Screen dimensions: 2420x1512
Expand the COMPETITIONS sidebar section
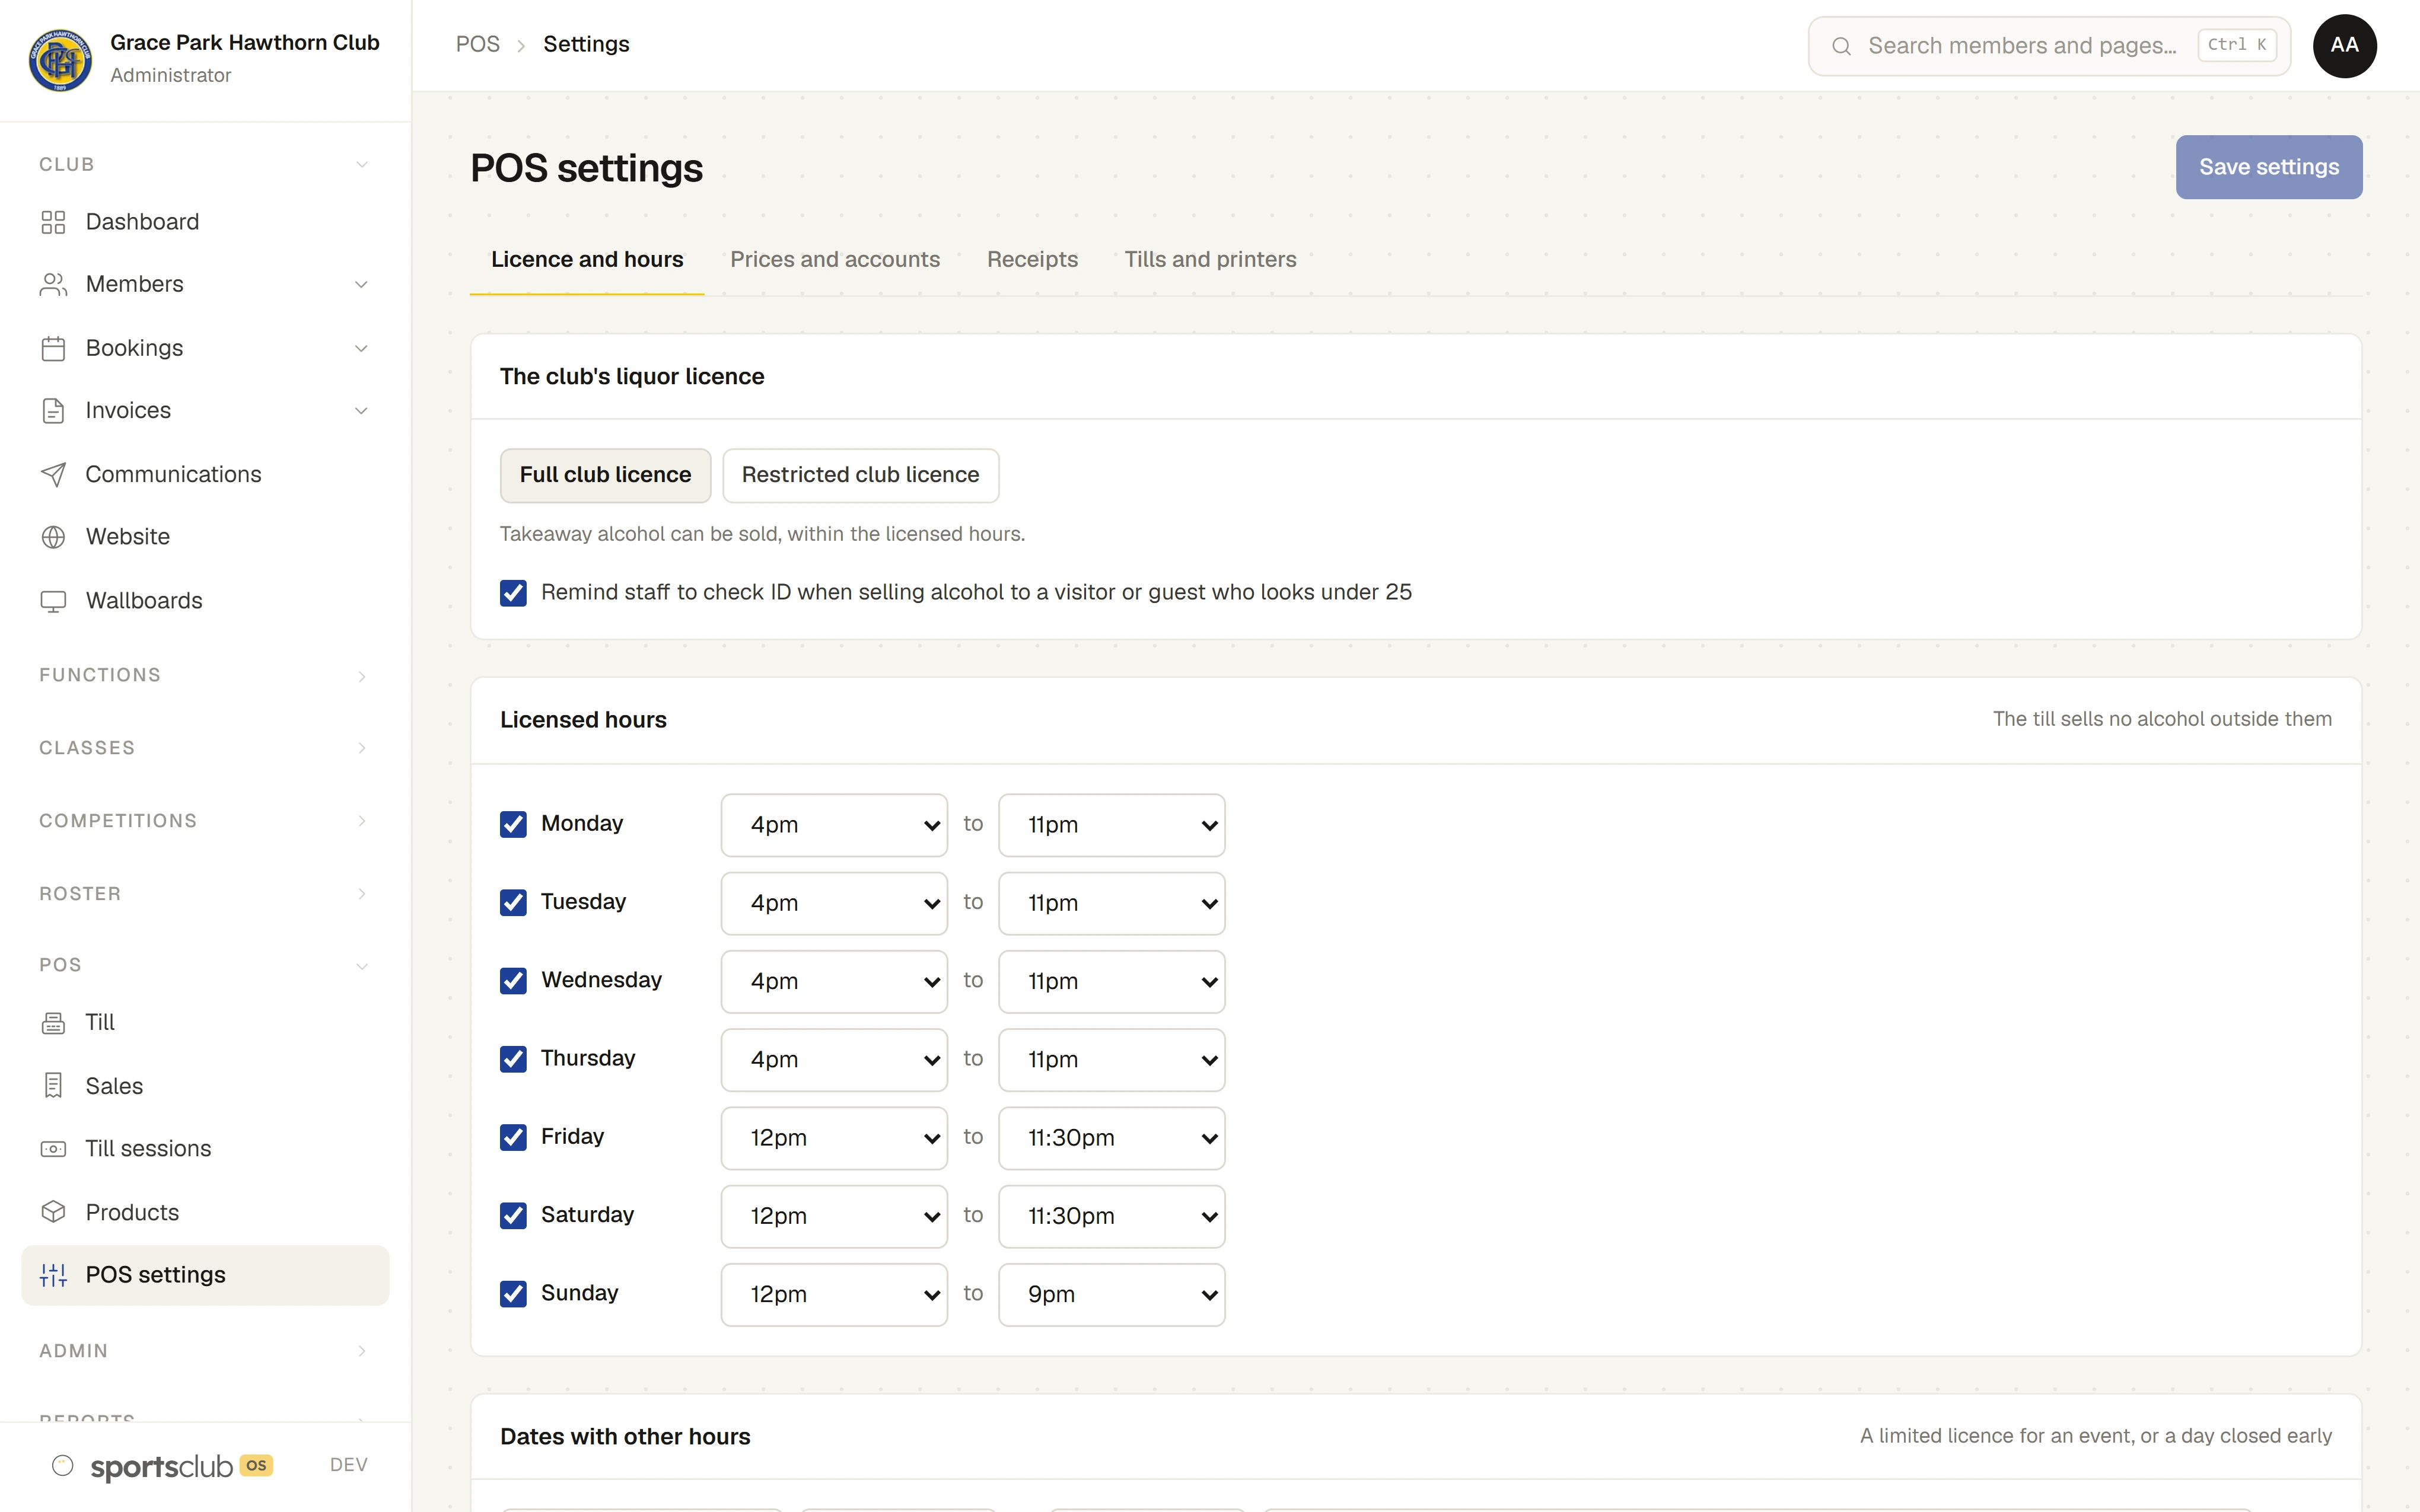click(x=205, y=821)
